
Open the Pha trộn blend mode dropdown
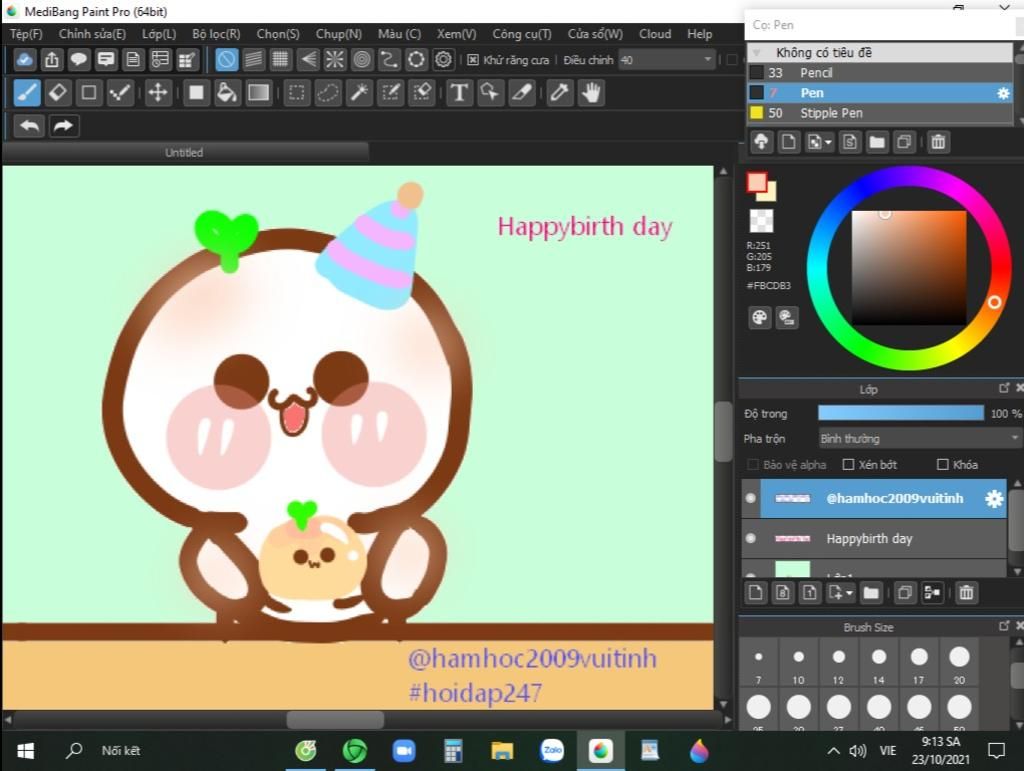point(920,438)
